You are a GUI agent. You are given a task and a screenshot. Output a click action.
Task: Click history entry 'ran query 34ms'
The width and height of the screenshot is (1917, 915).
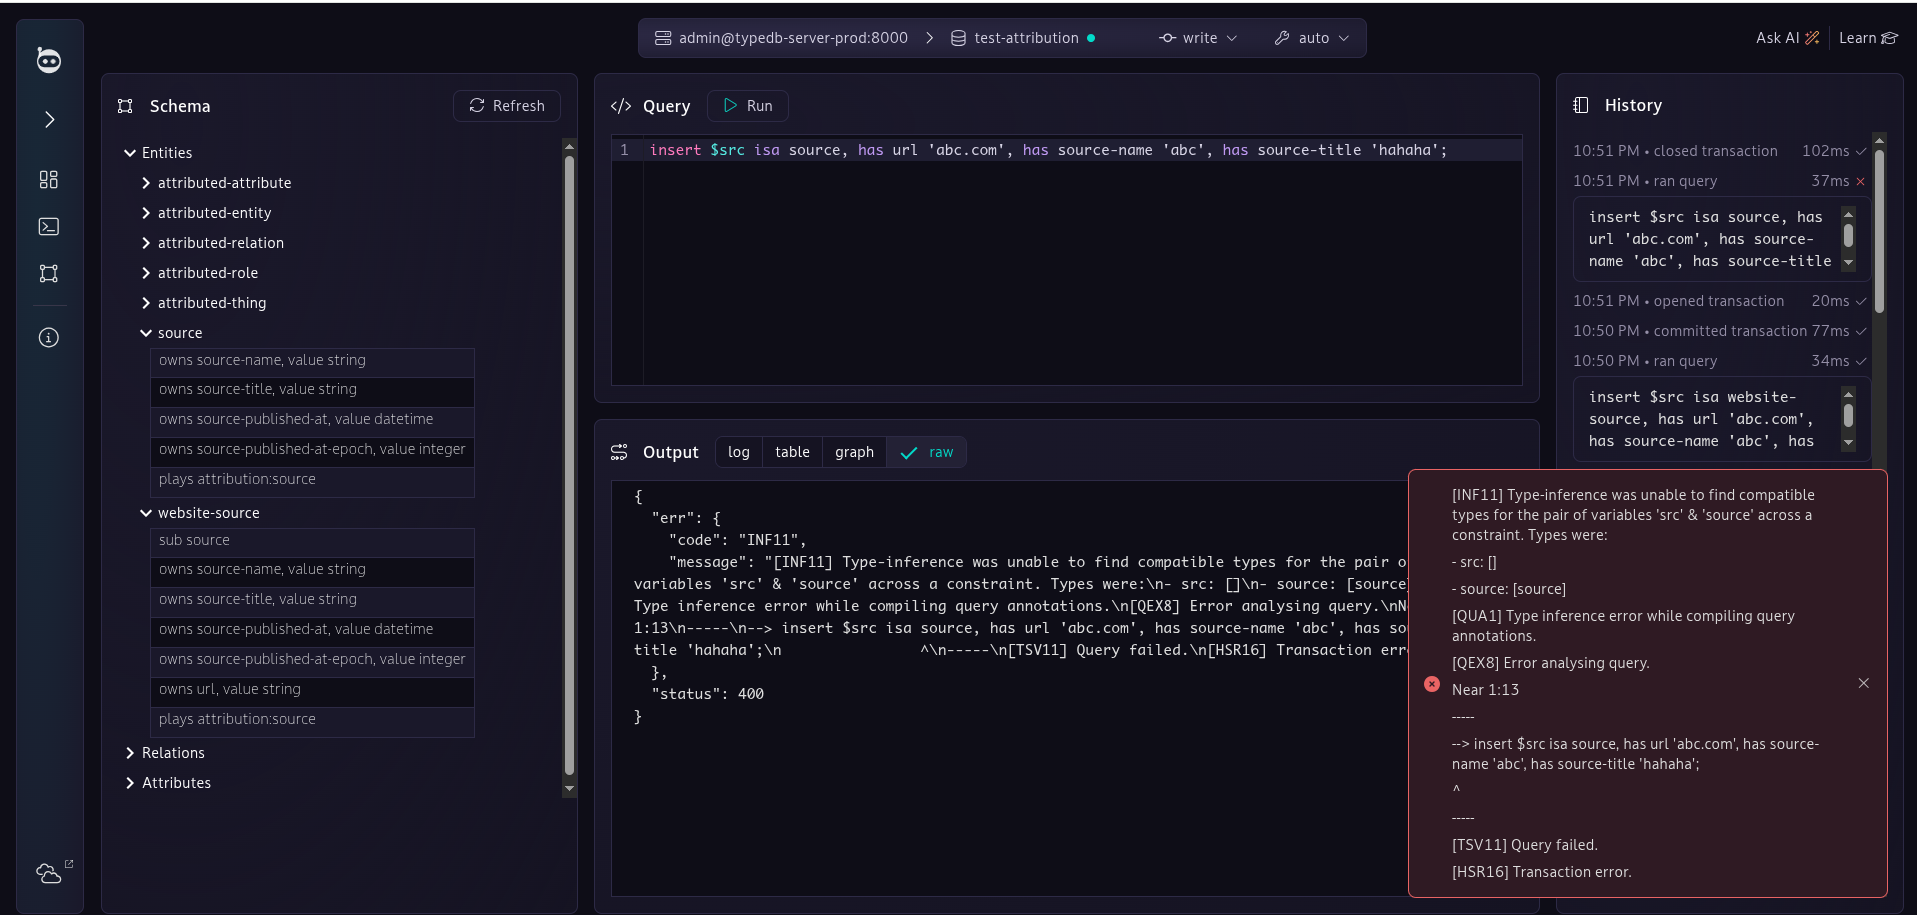1719,361
